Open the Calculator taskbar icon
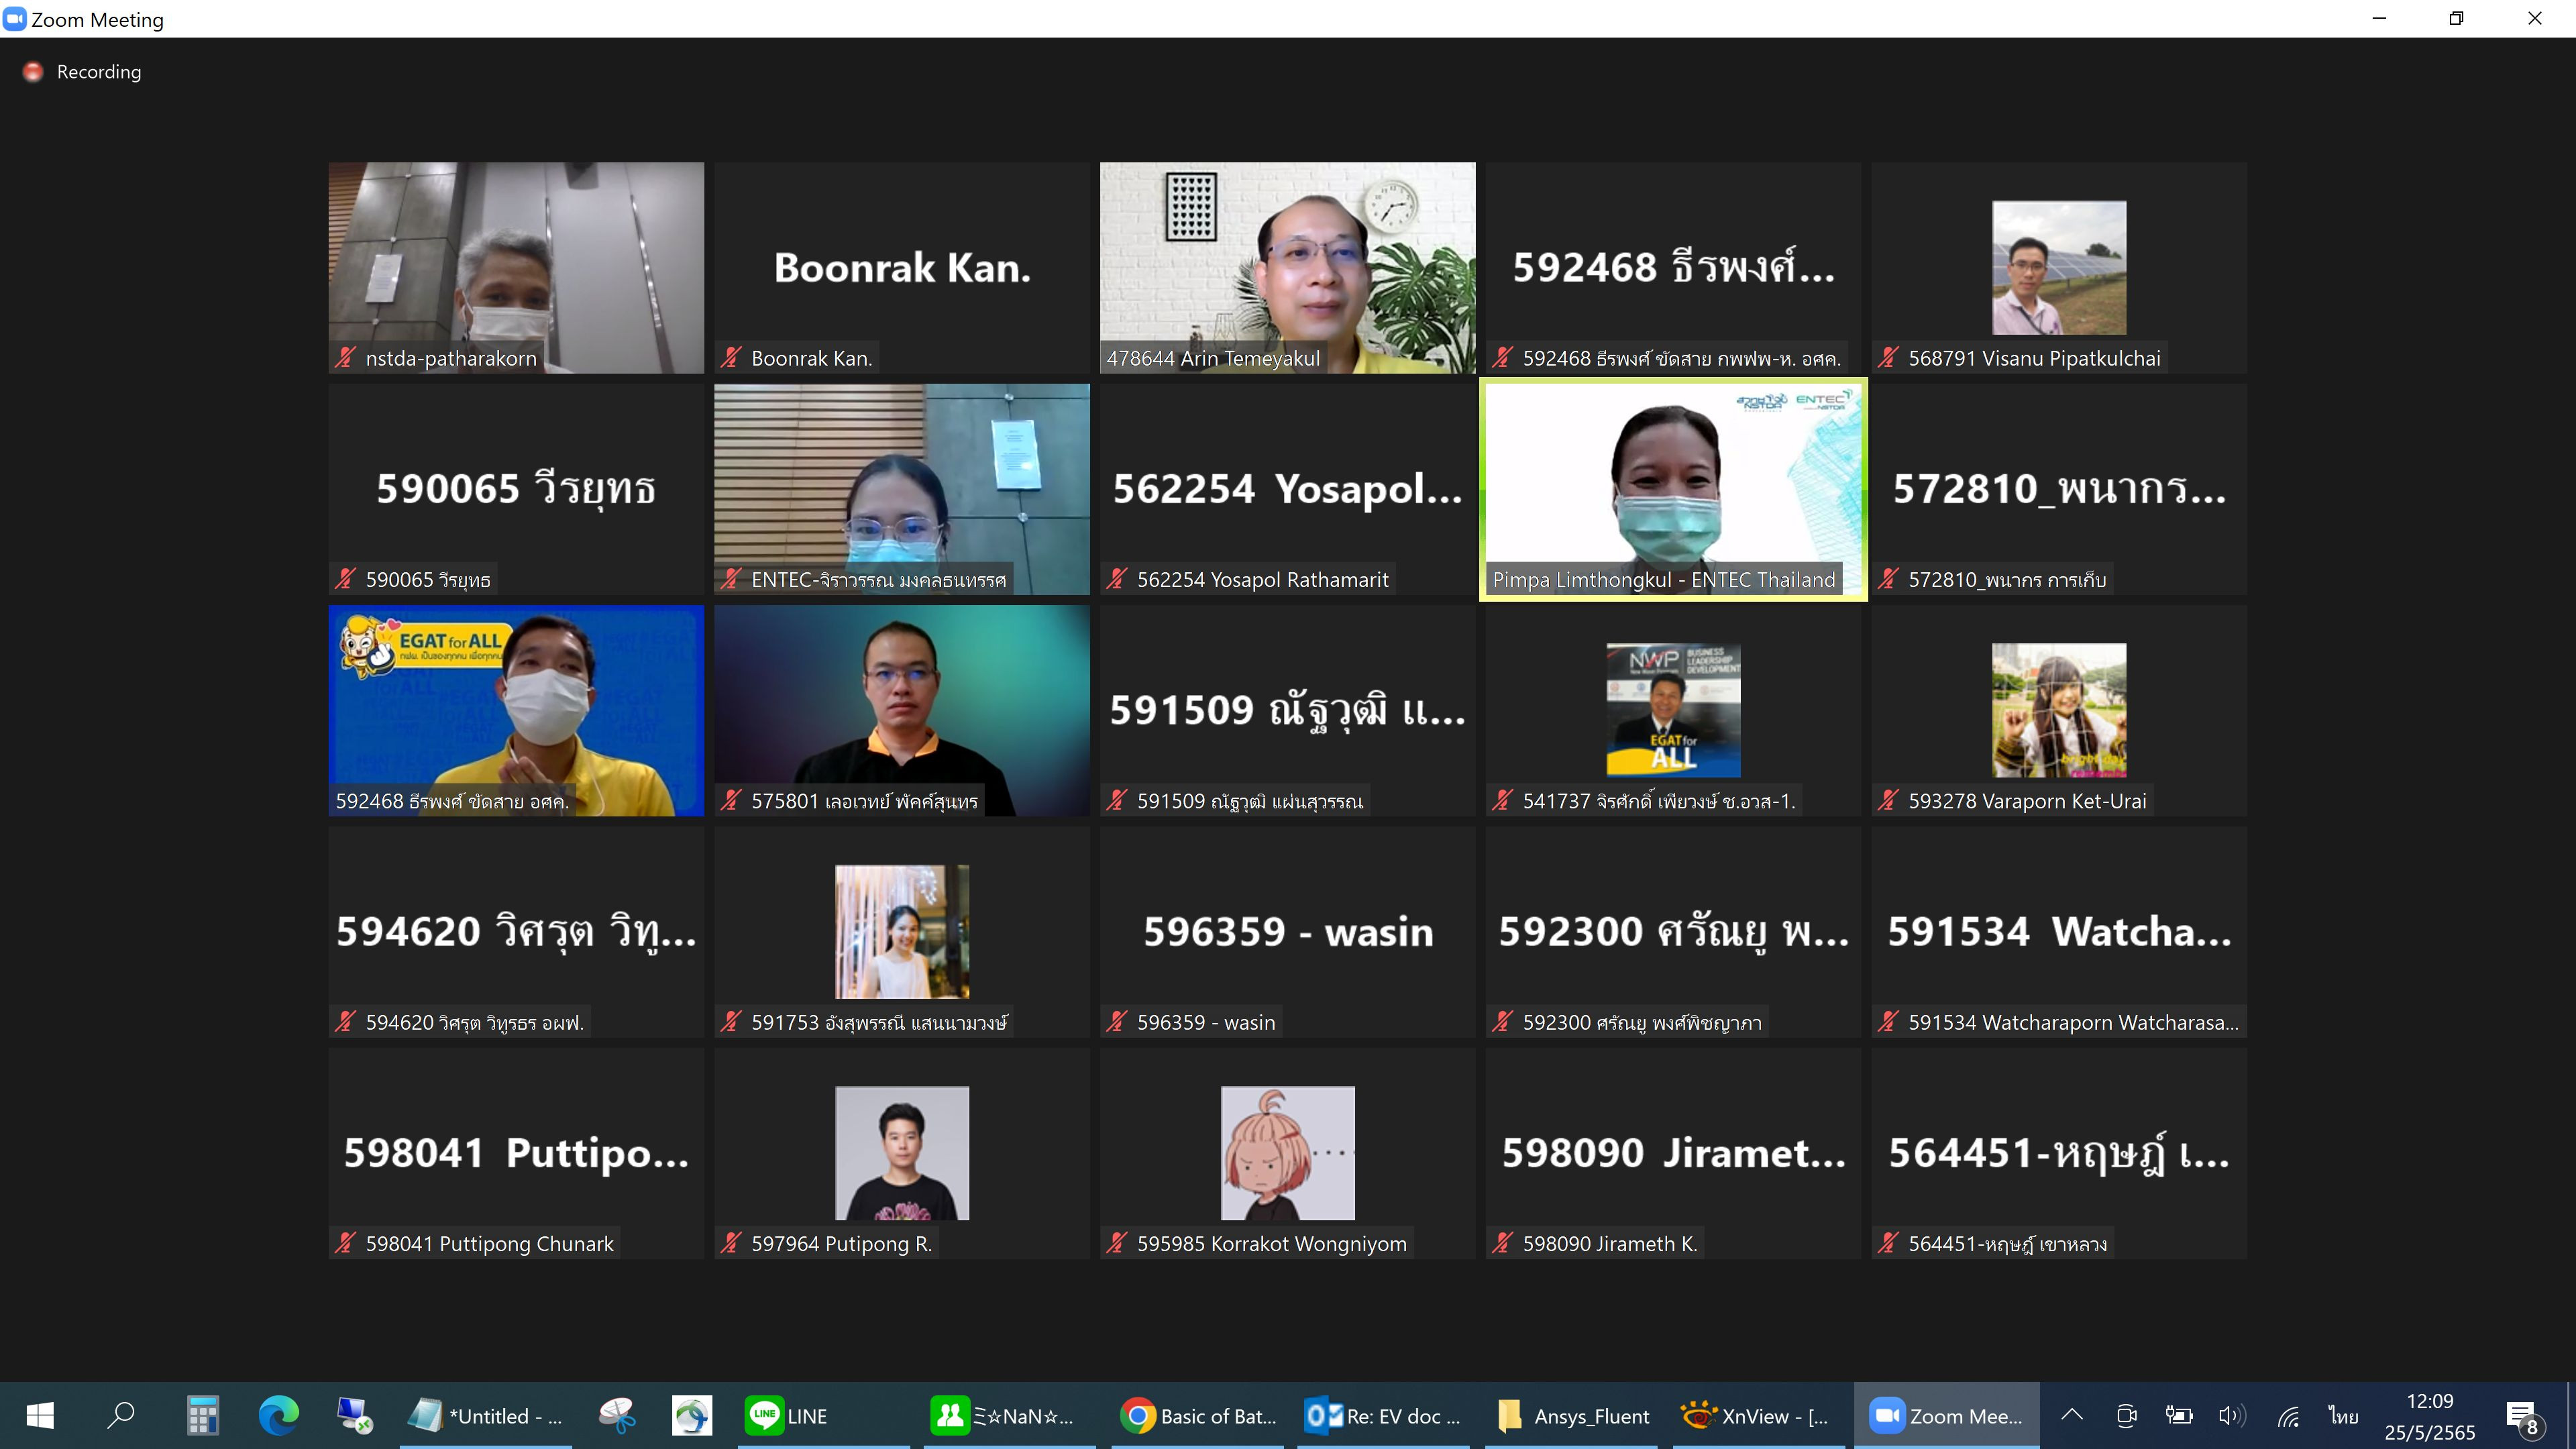2576x1449 pixels. (x=203, y=1416)
